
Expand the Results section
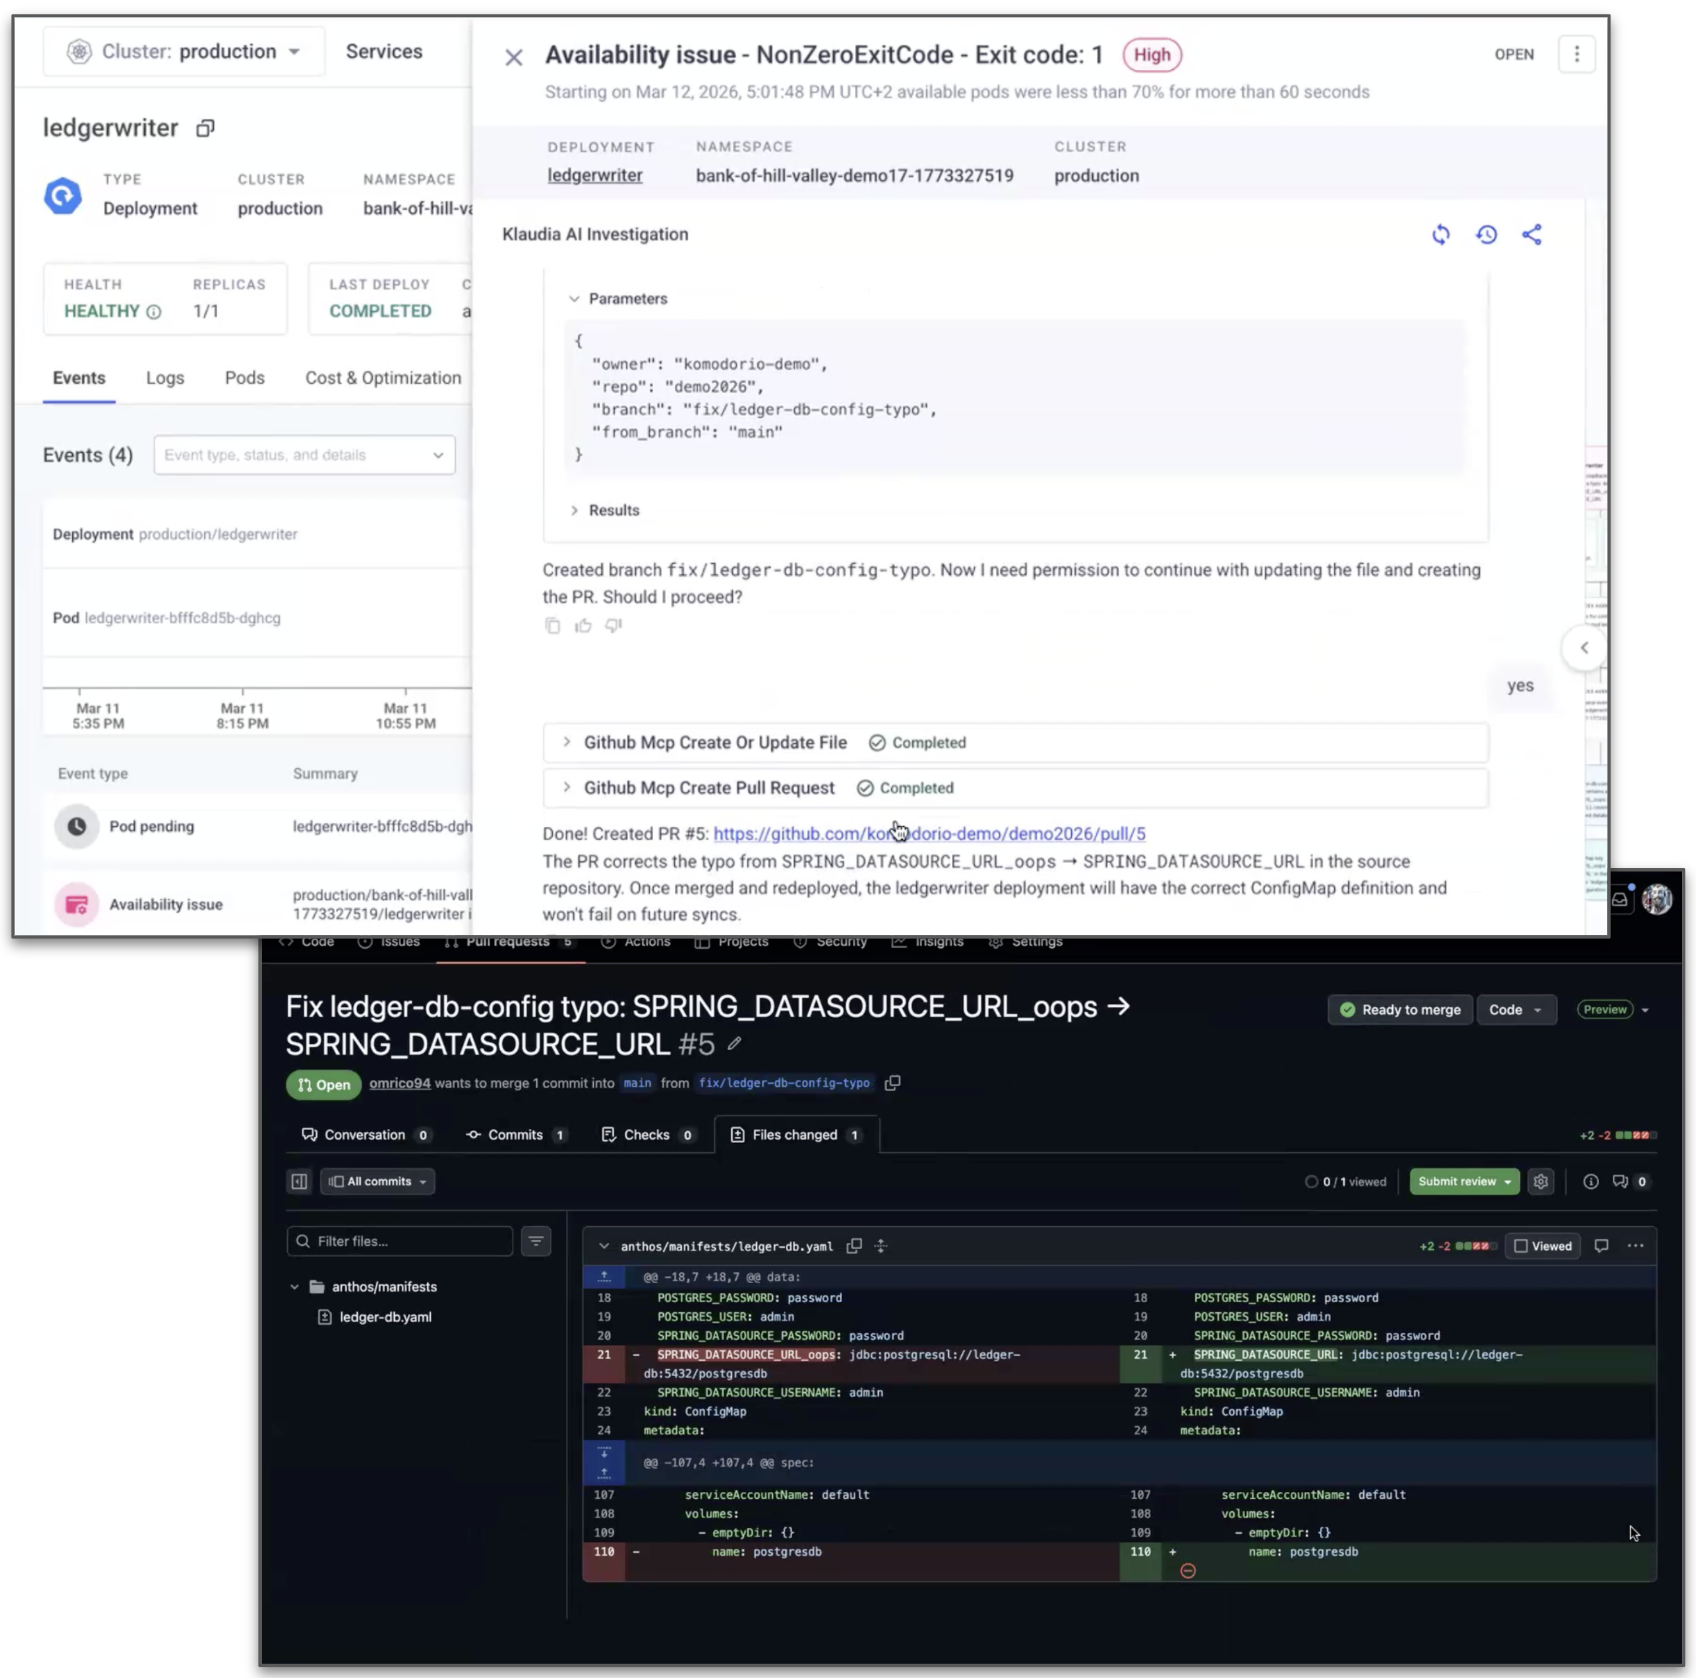574,510
